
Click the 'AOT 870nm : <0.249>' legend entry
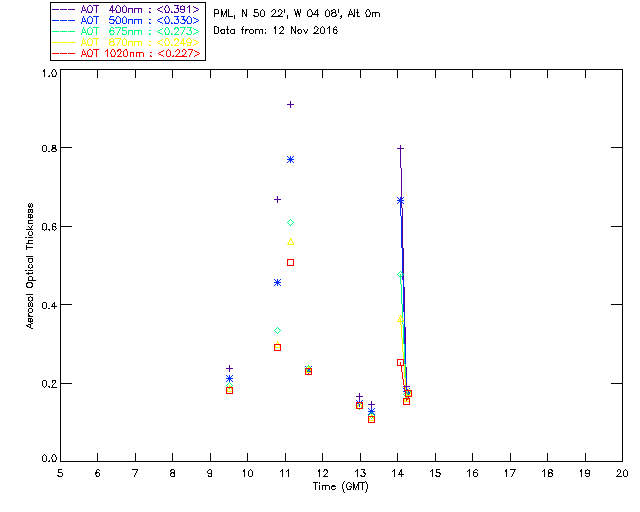[127, 42]
